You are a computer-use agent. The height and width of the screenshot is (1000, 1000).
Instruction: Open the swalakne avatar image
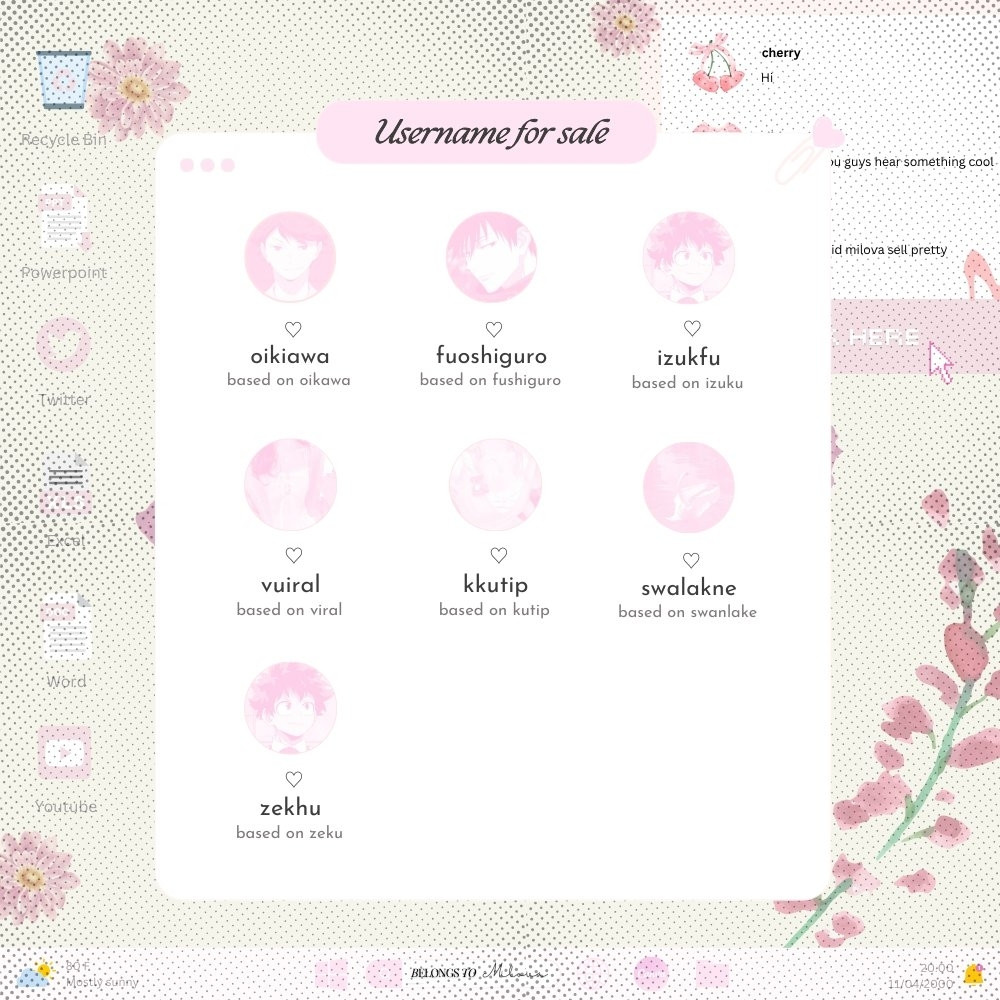pos(689,487)
